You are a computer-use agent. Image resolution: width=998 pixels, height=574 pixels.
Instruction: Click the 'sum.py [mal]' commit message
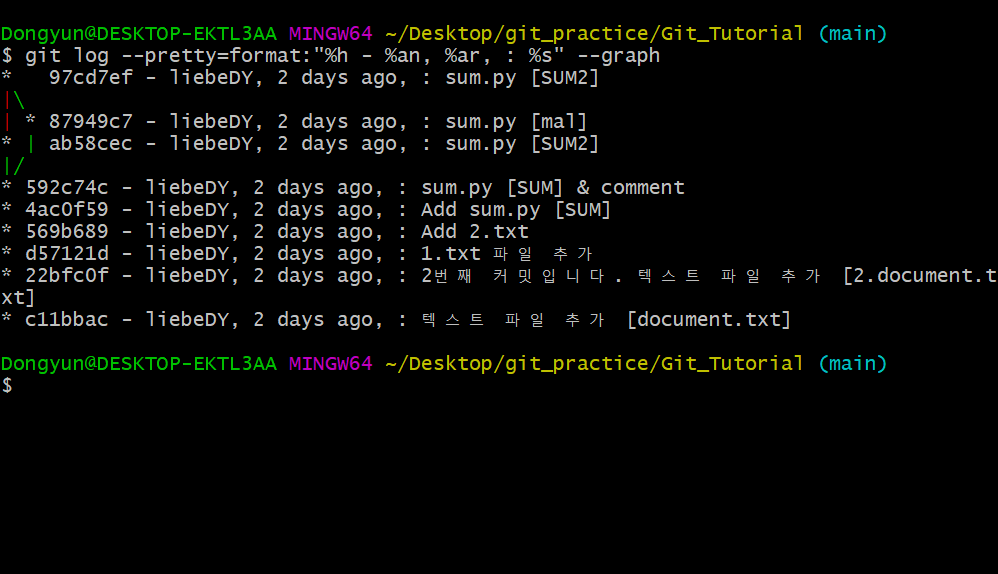(516, 122)
